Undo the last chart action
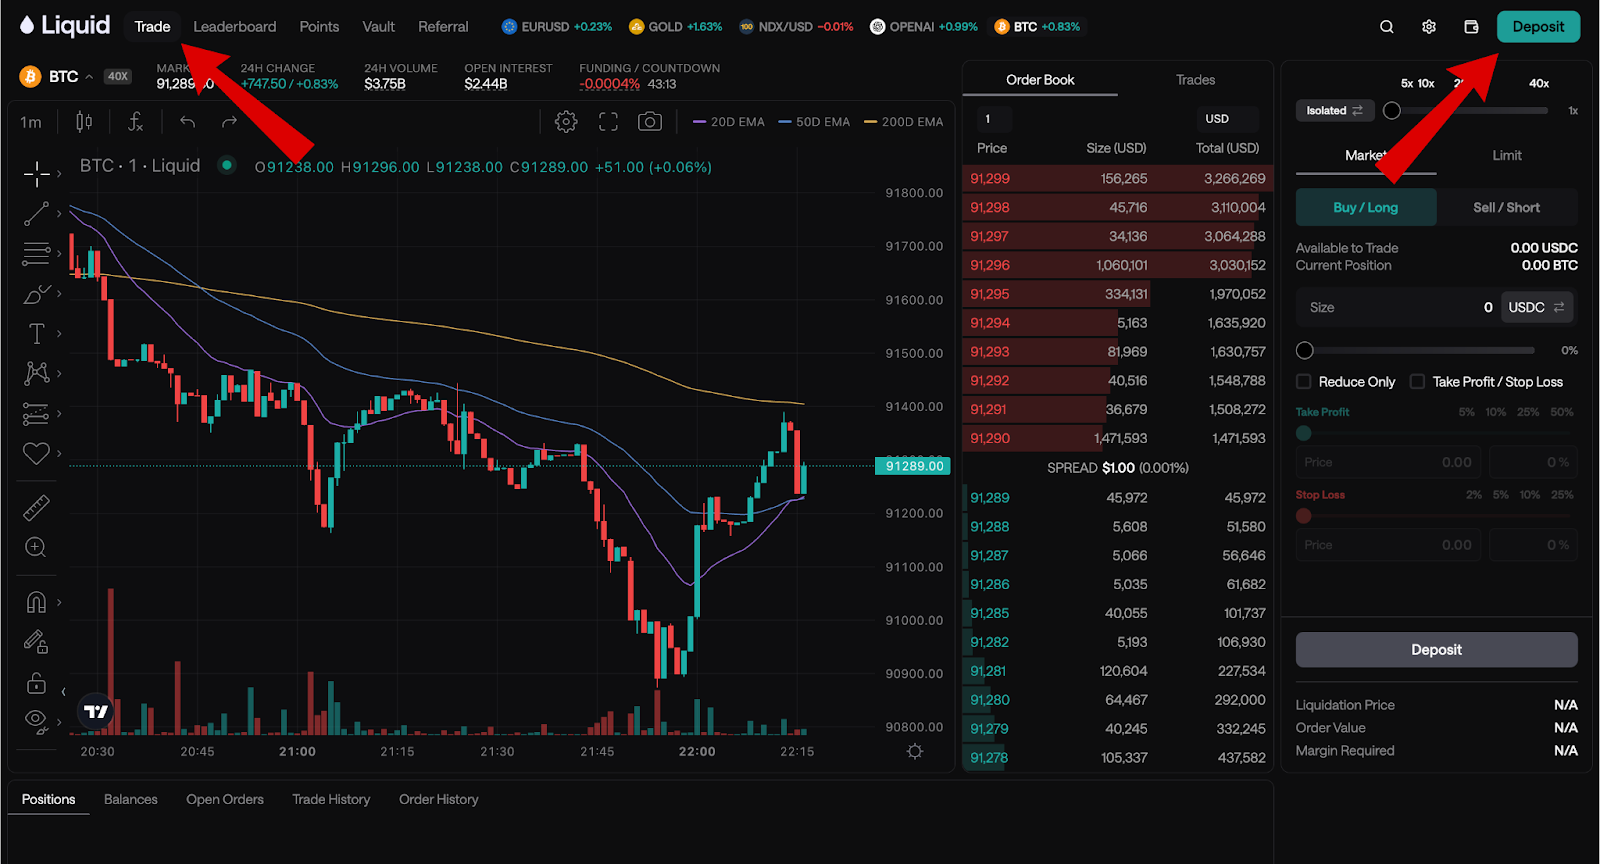This screenshot has width=1600, height=864. (188, 122)
